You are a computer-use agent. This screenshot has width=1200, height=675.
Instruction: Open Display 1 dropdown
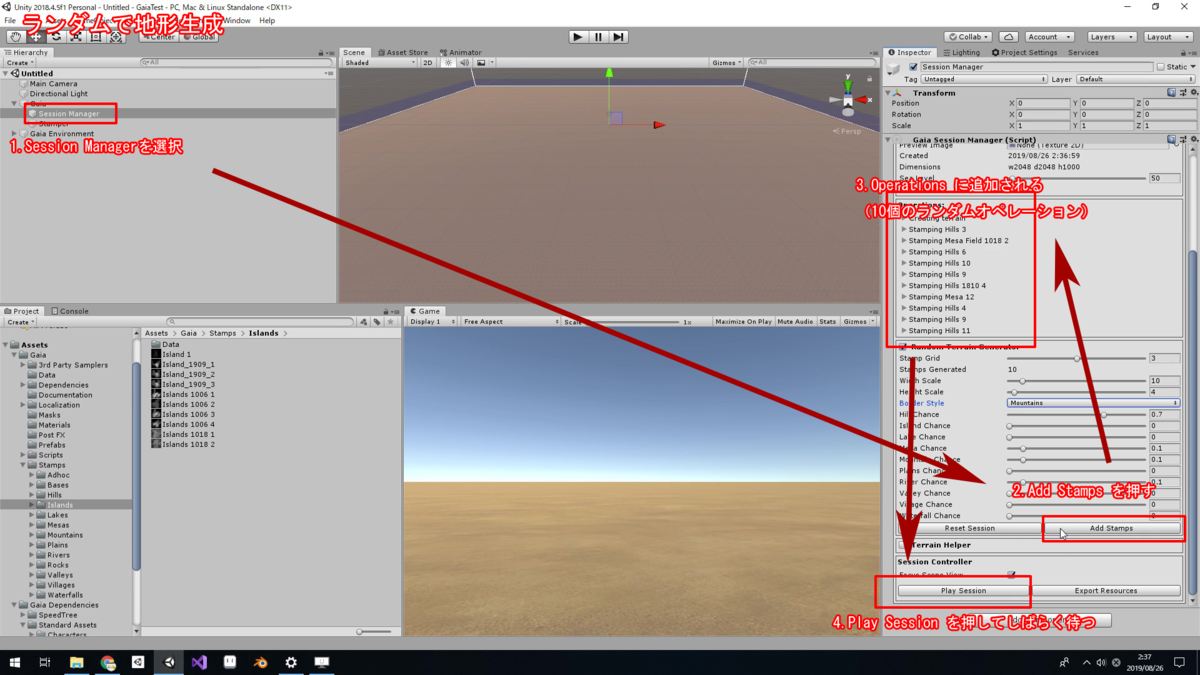point(432,322)
